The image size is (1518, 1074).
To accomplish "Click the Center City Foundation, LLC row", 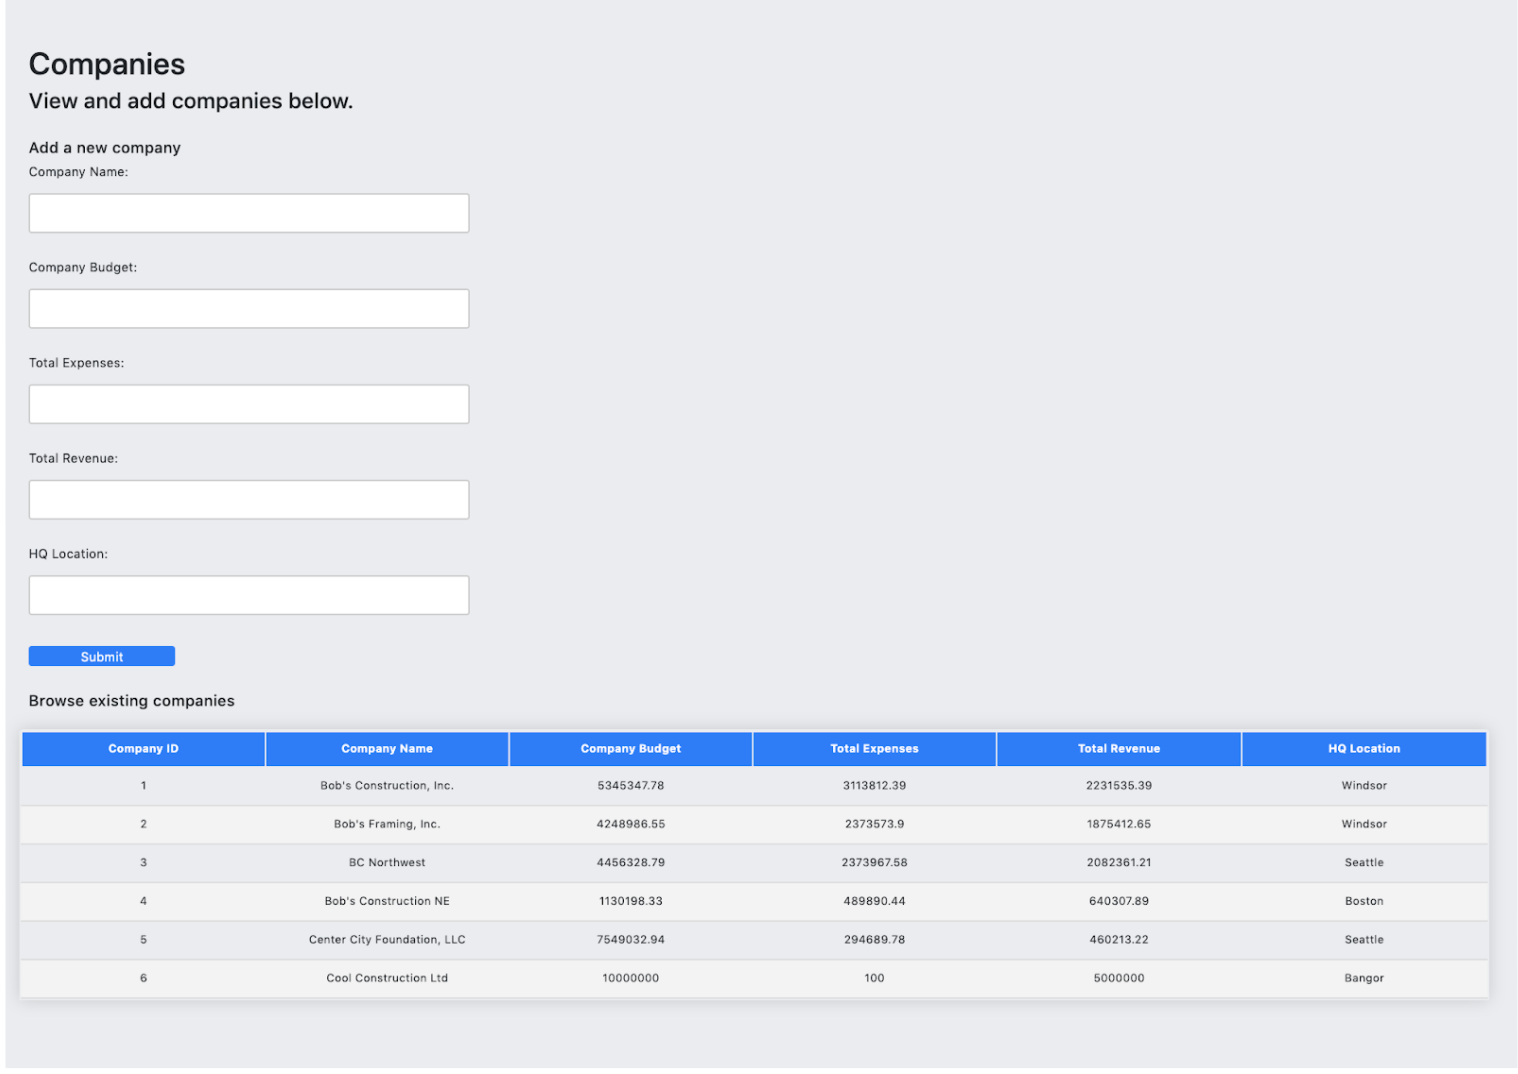I will coord(387,939).
